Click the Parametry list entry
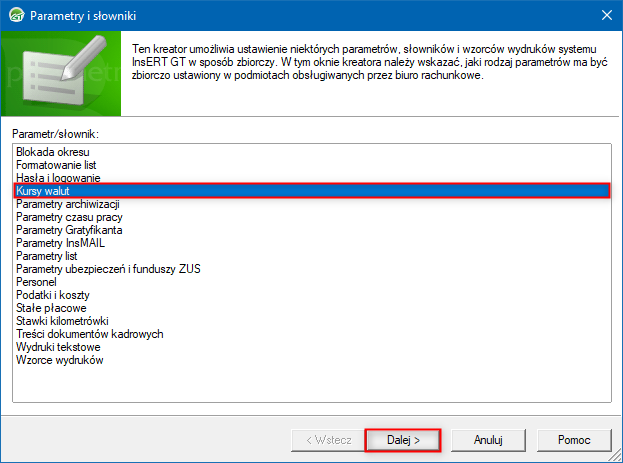The width and height of the screenshot is (623, 463). 312,256
